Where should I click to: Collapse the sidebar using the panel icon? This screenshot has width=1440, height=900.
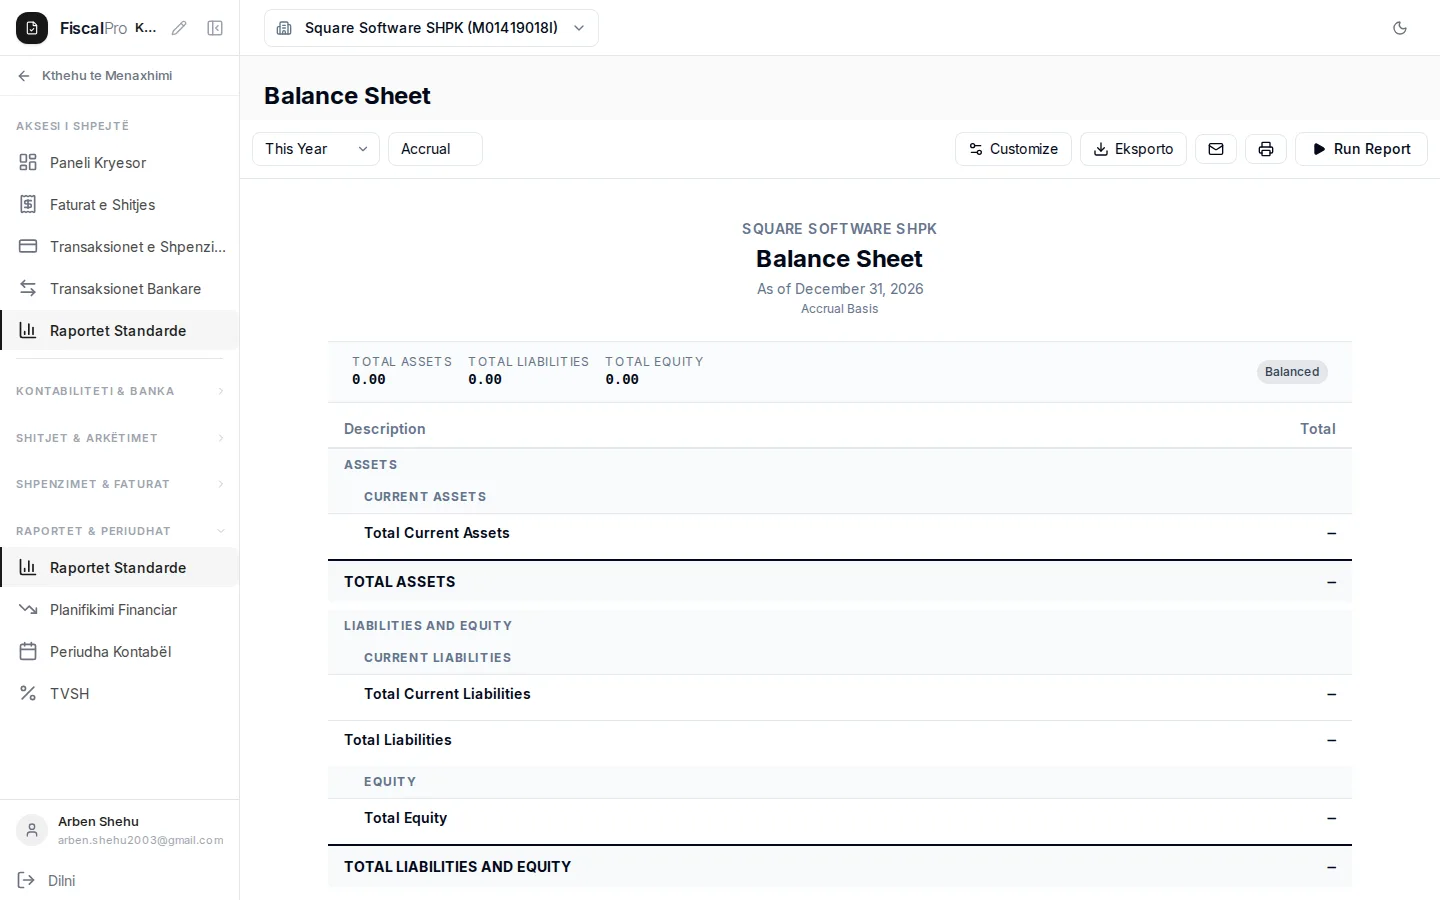tap(215, 28)
